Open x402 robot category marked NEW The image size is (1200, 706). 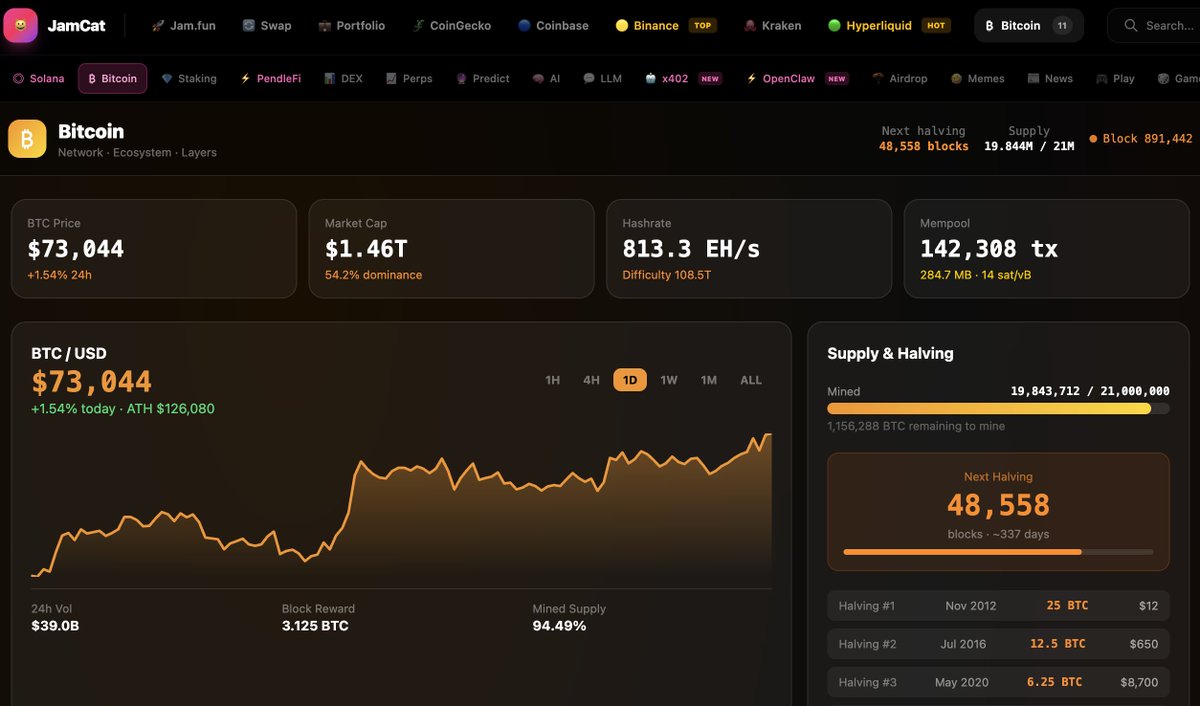click(683, 78)
